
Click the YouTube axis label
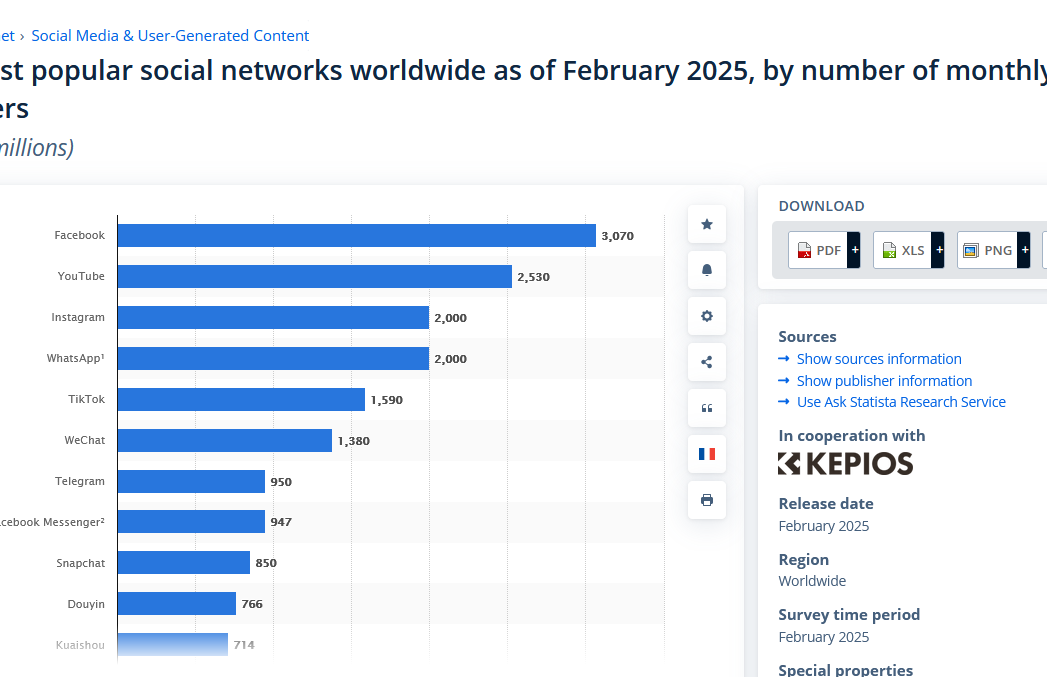[81, 276]
